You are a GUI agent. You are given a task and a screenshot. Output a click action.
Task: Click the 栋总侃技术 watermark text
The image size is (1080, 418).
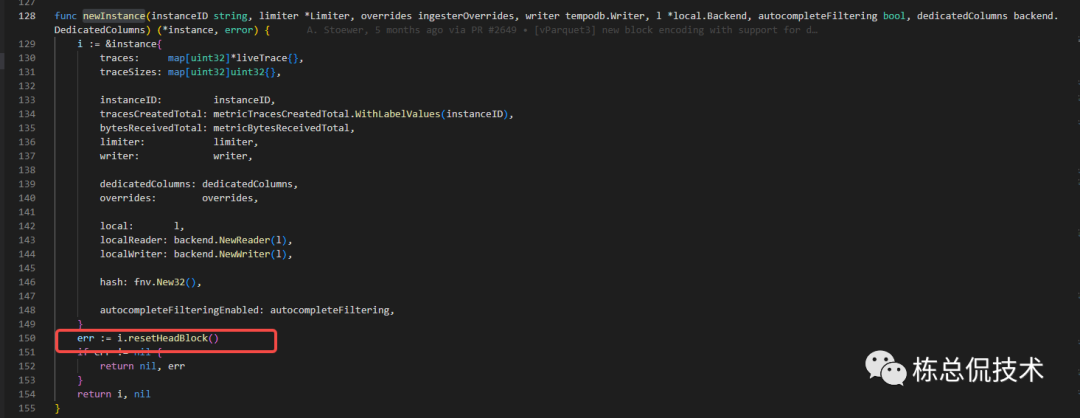pyautogui.click(x=978, y=371)
